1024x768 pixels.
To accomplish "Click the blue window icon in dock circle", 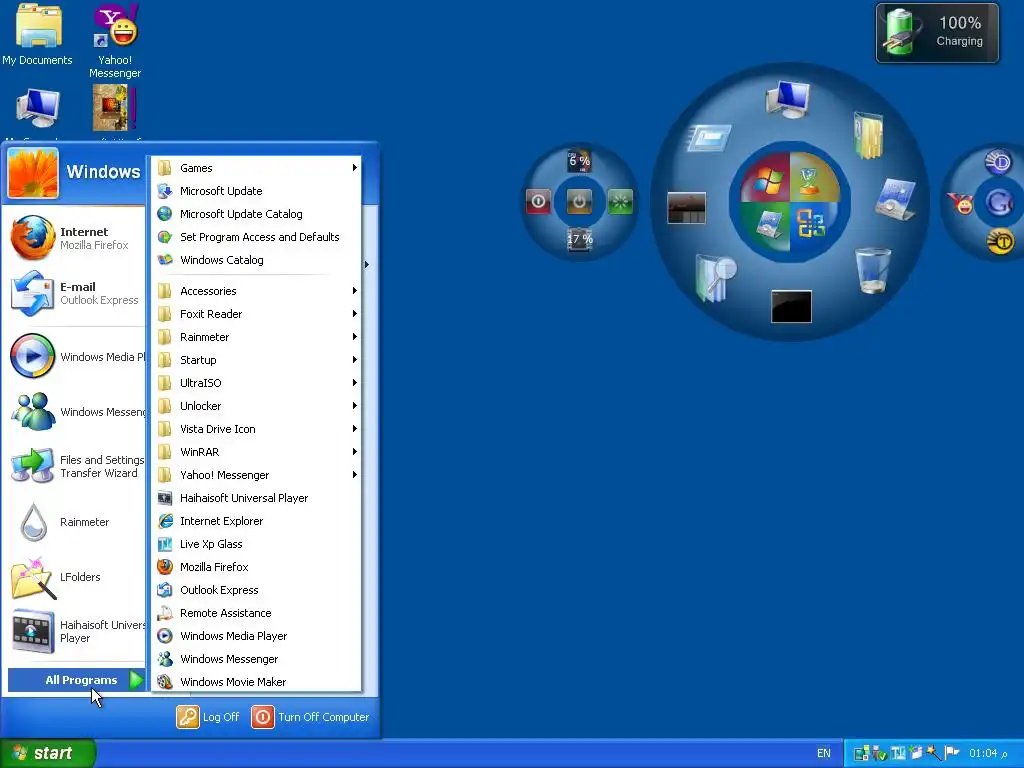I will 709,137.
